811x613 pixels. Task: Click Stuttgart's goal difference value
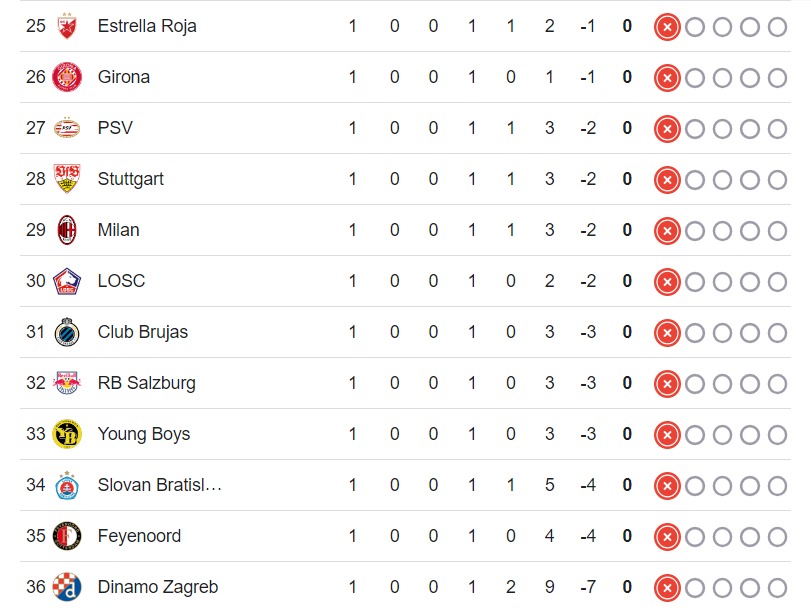pyautogui.click(x=588, y=179)
